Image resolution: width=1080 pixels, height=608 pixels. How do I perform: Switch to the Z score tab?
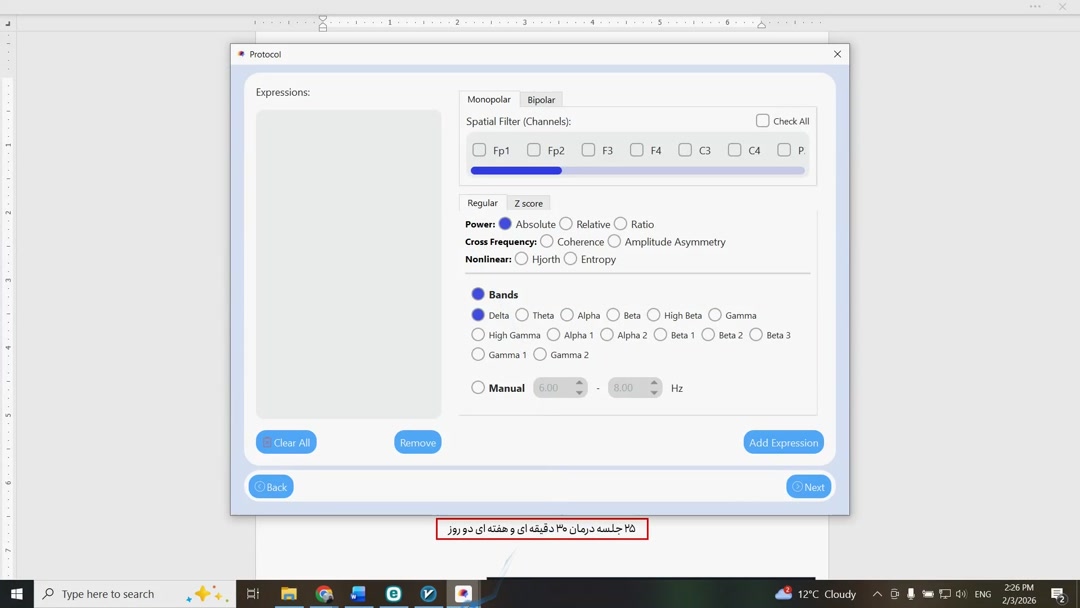pos(528,203)
